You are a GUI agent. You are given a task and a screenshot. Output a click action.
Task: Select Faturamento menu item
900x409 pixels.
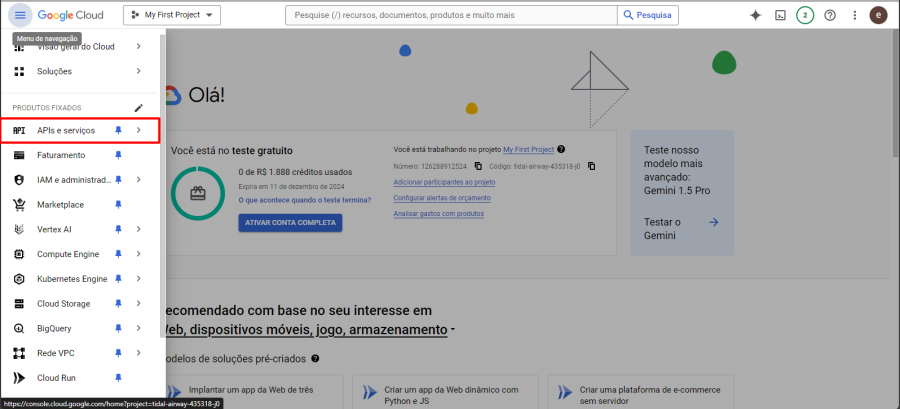(80, 155)
